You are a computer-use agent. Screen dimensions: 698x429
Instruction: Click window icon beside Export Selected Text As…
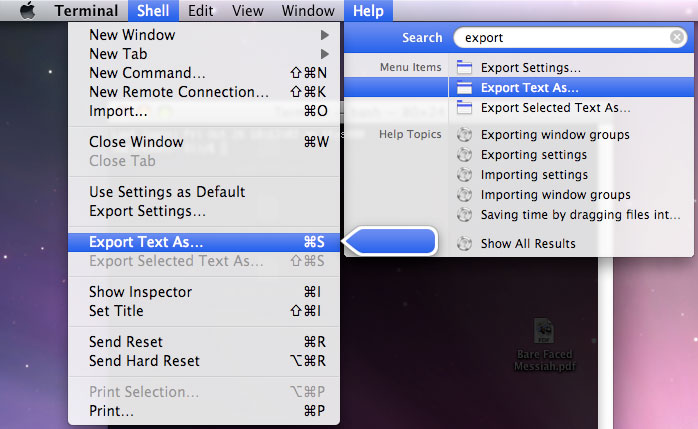tap(464, 107)
